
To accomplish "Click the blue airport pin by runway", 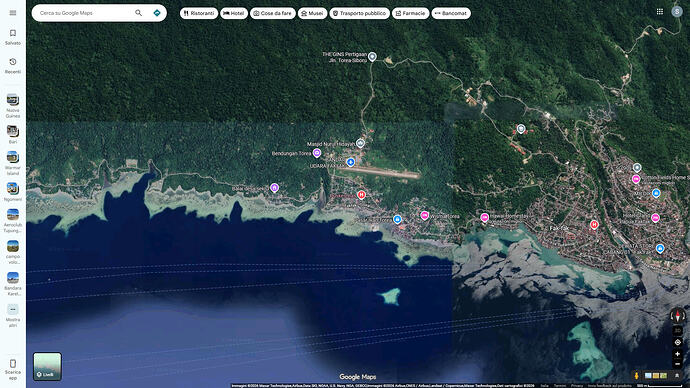I will [351, 162].
